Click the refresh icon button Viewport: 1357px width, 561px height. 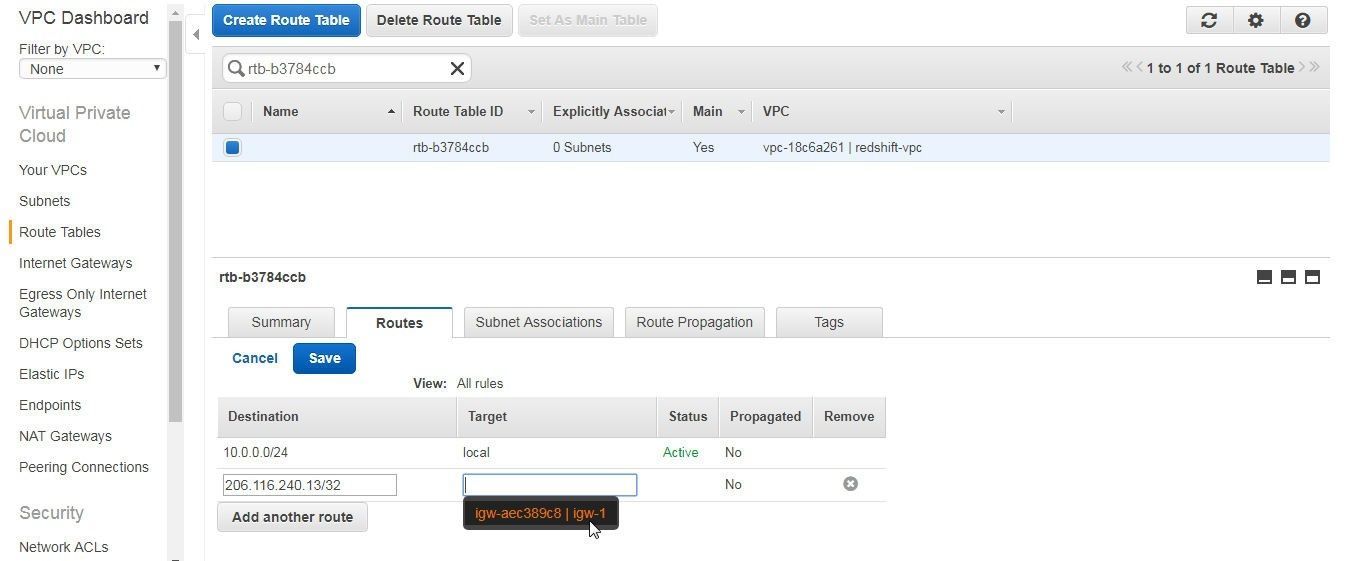tap(1209, 20)
